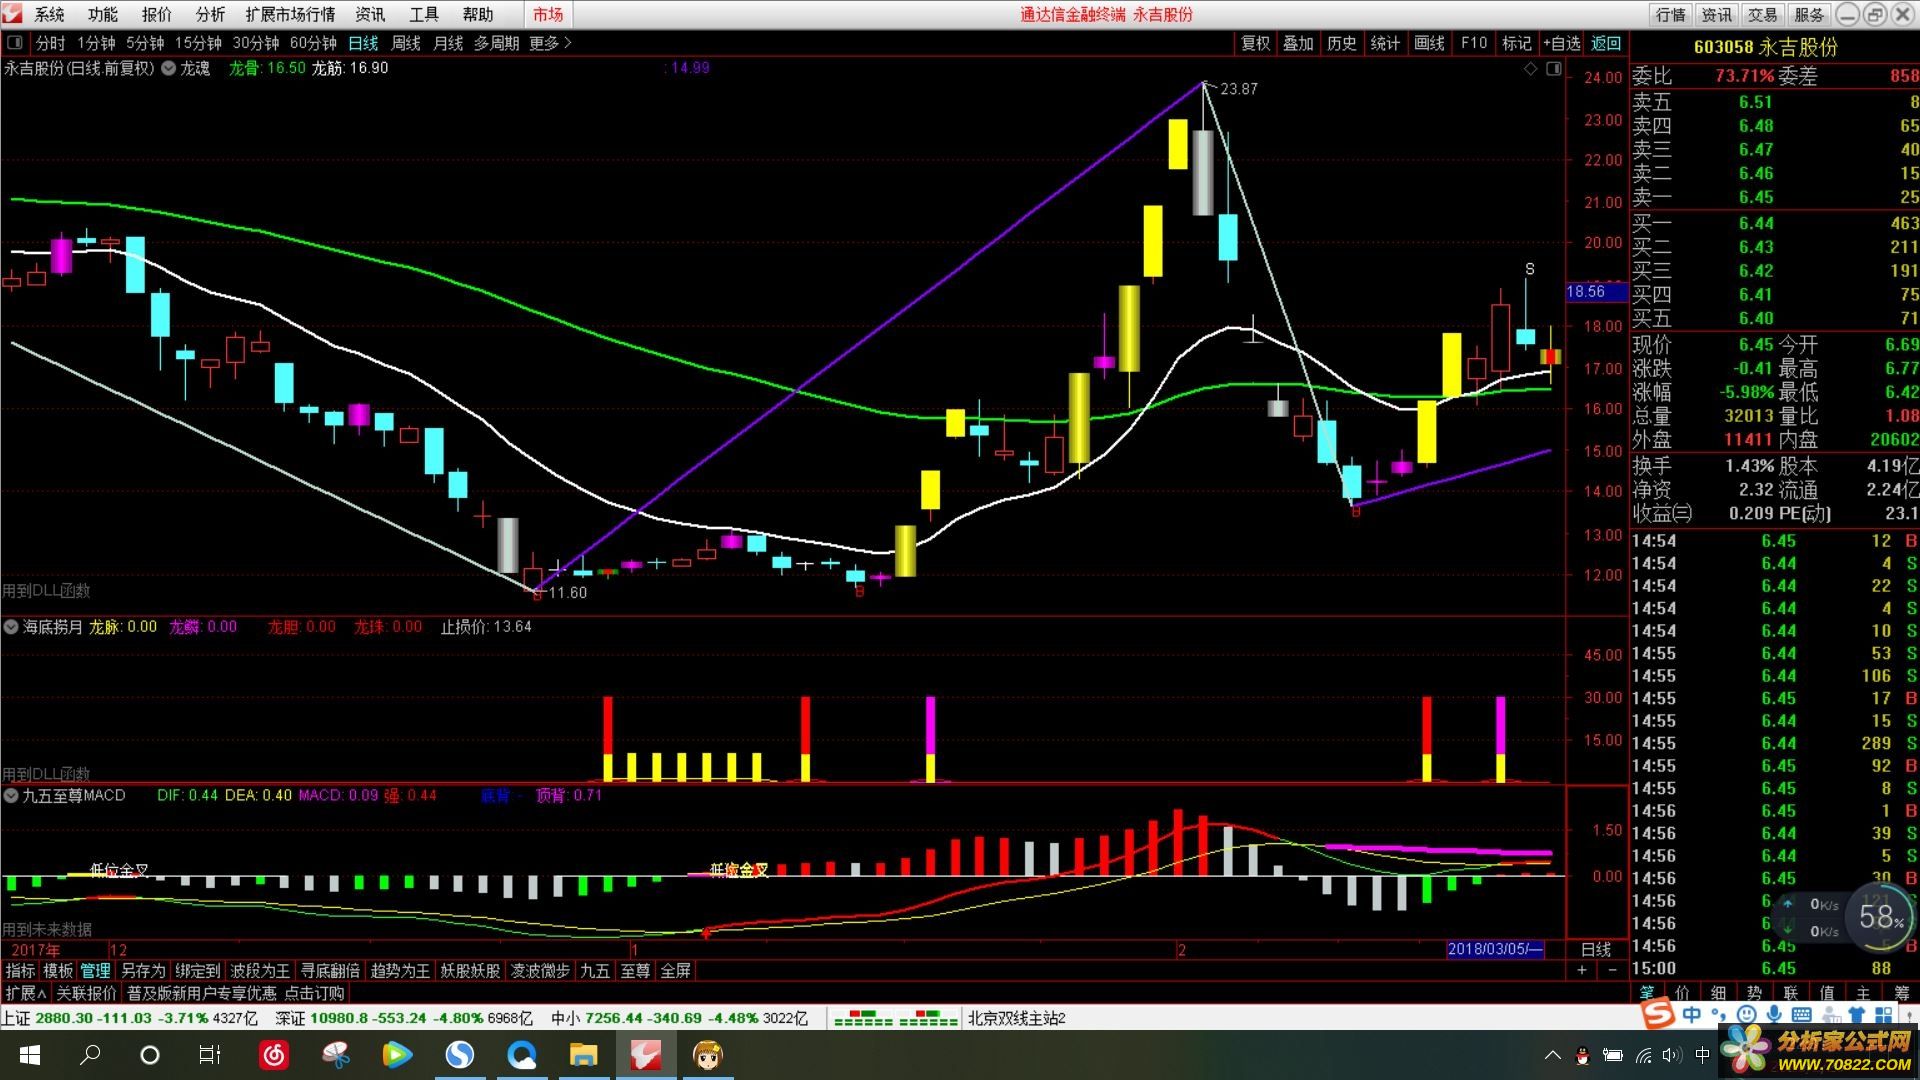Viewport: 1920px width, 1080px height.
Task: Select the 寻底翻倍 template
Action: point(330,970)
